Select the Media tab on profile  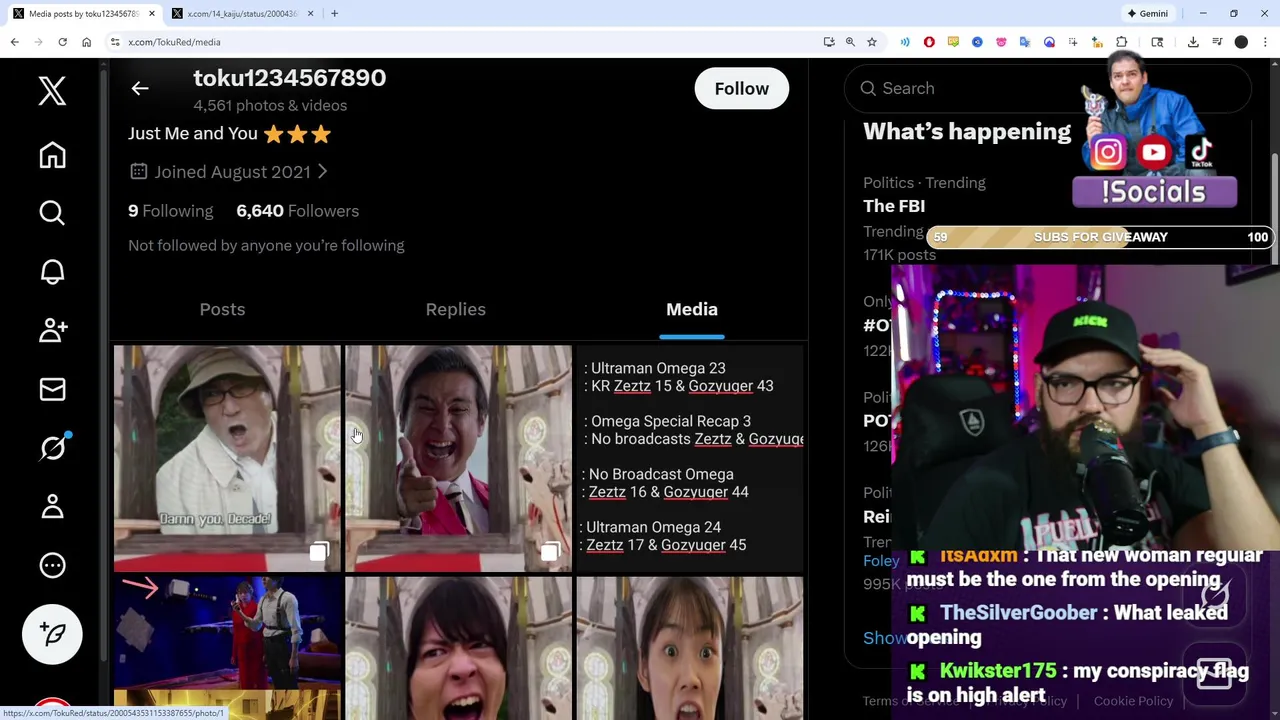(x=692, y=309)
